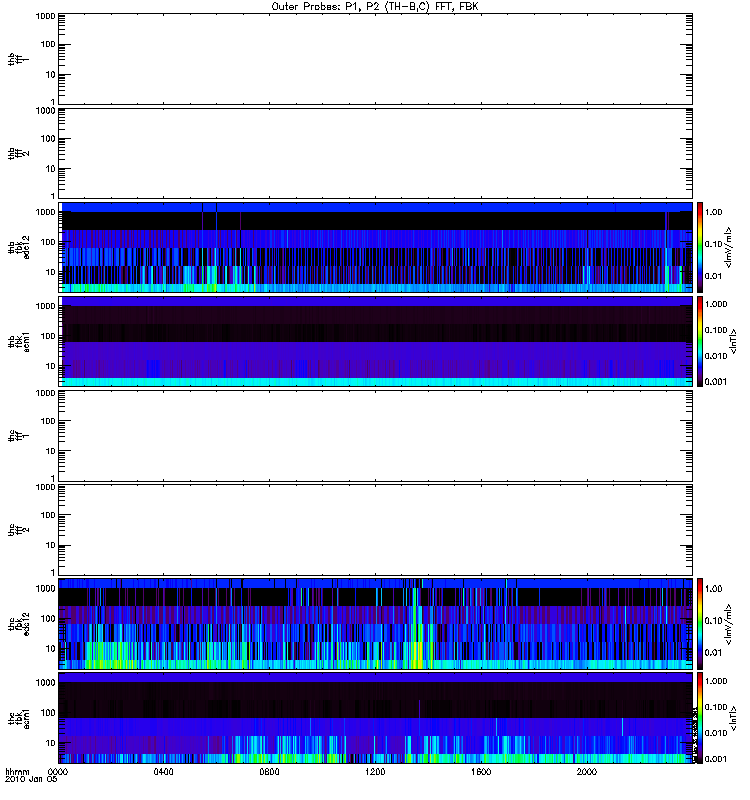750x800 pixels.
Task: Click the "2010 Jan 05" date label
Action: [x=31, y=780]
